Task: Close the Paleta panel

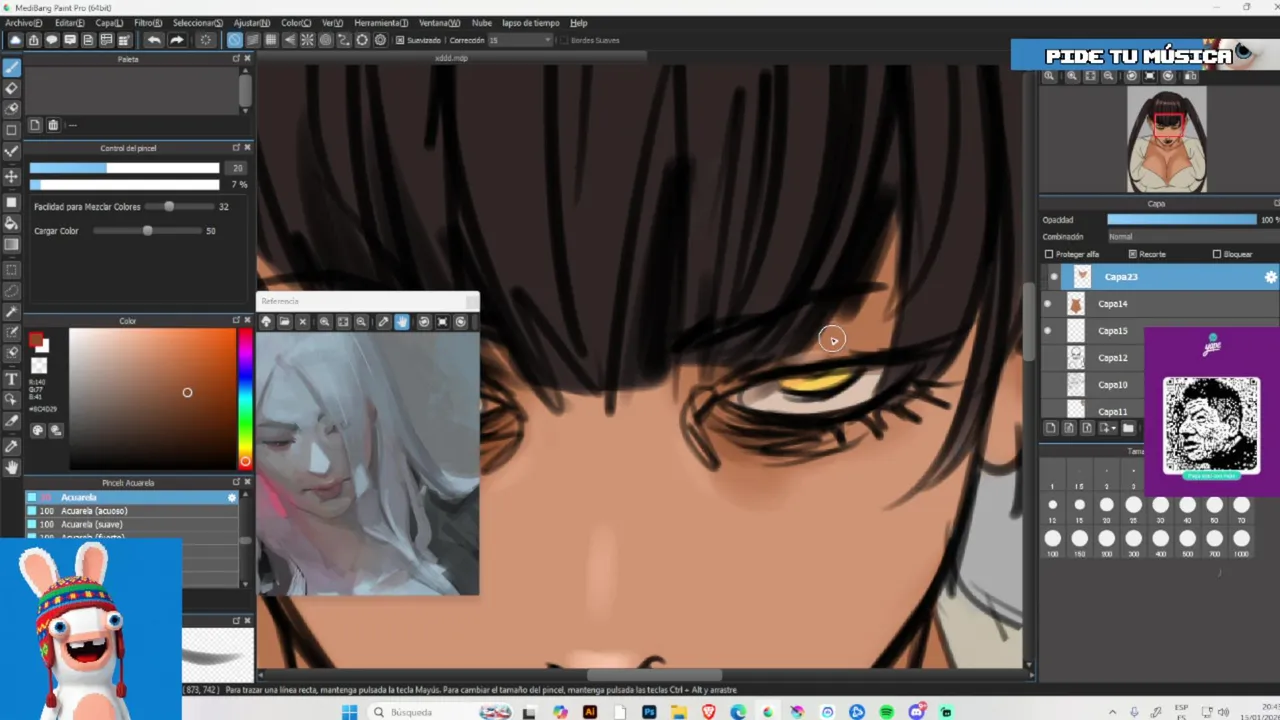Action: click(x=247, y=59)
